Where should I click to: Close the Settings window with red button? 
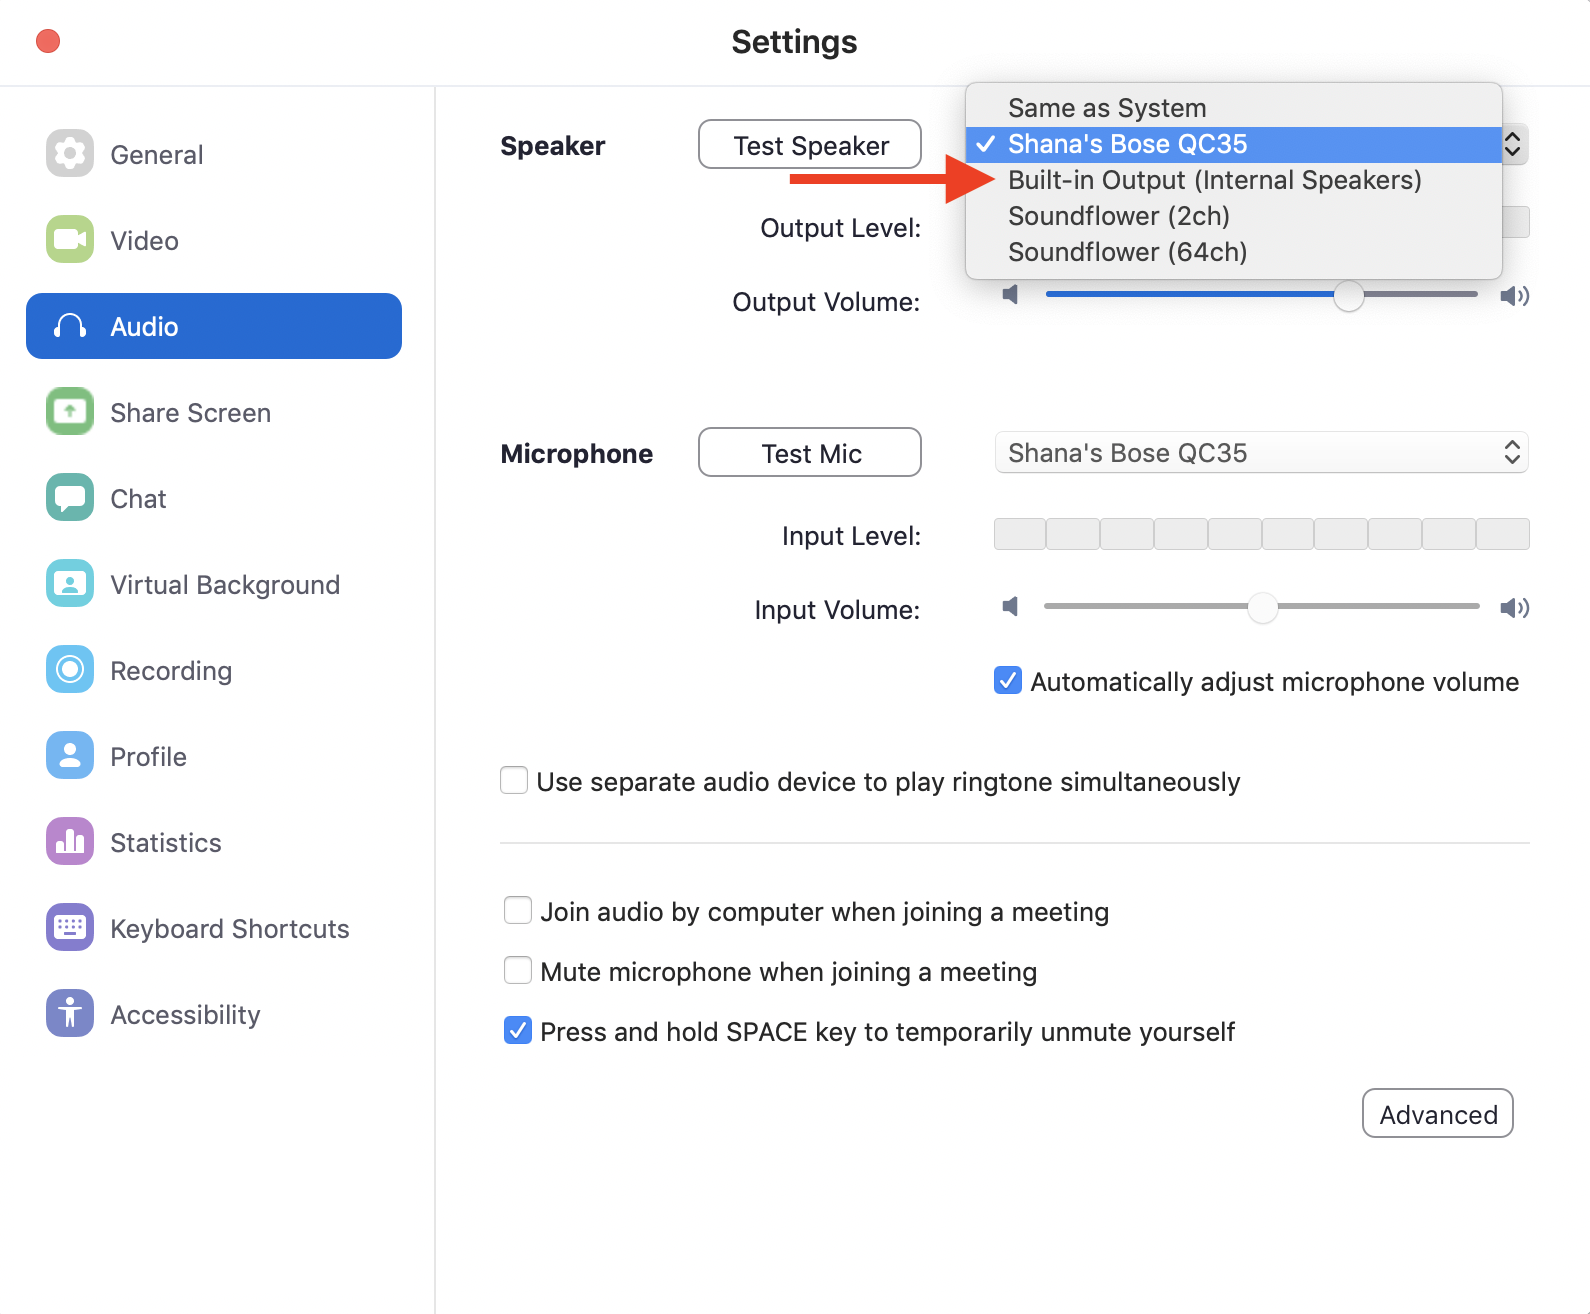[x=48, y=41]
